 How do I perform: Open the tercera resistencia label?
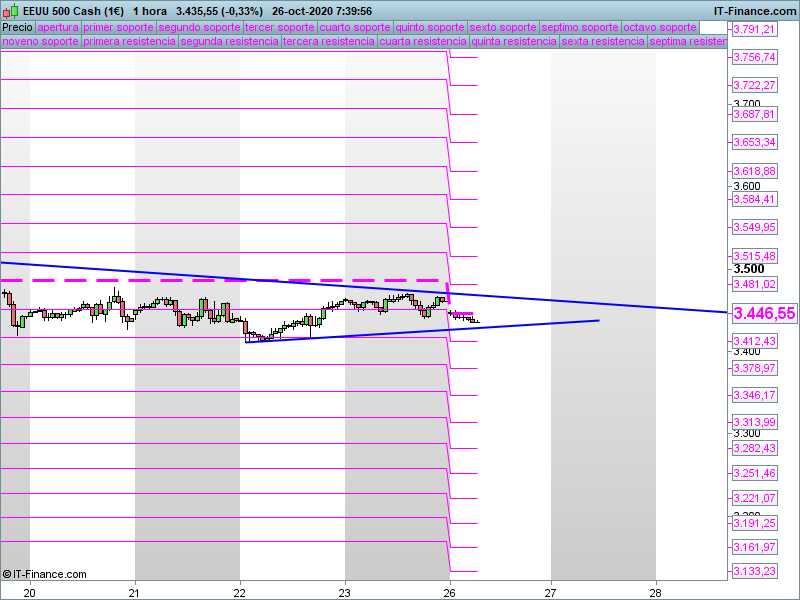[x=329, y=42]
